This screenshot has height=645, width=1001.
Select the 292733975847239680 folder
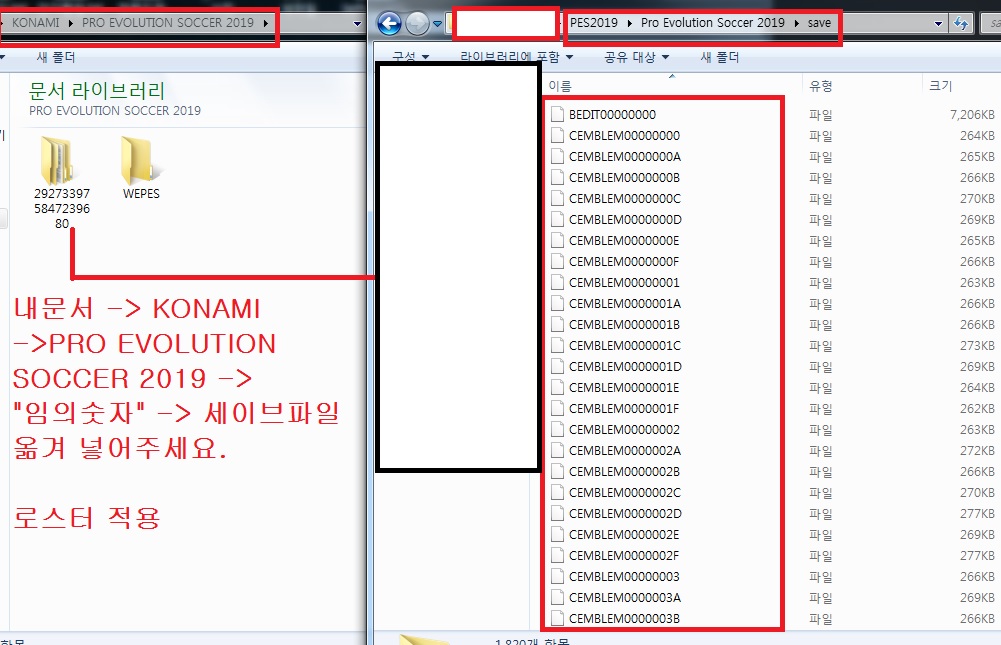(x=62, y=183)
